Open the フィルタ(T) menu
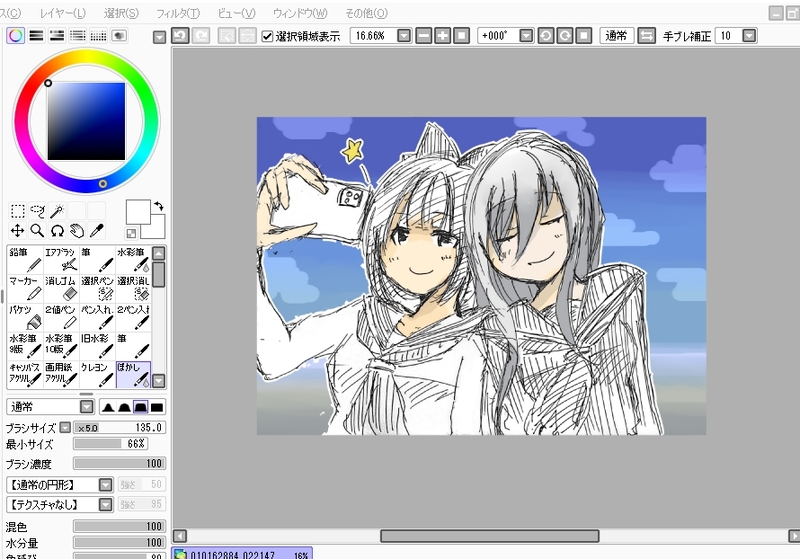800x559 pixels. point(178,13)
